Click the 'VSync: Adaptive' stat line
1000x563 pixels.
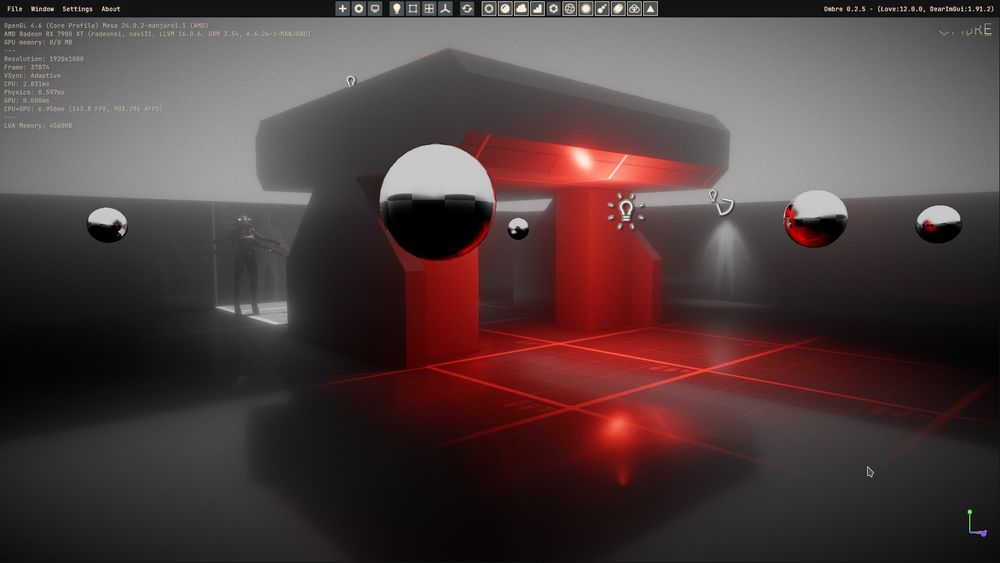pyautogui.click(x=33, y=75)
